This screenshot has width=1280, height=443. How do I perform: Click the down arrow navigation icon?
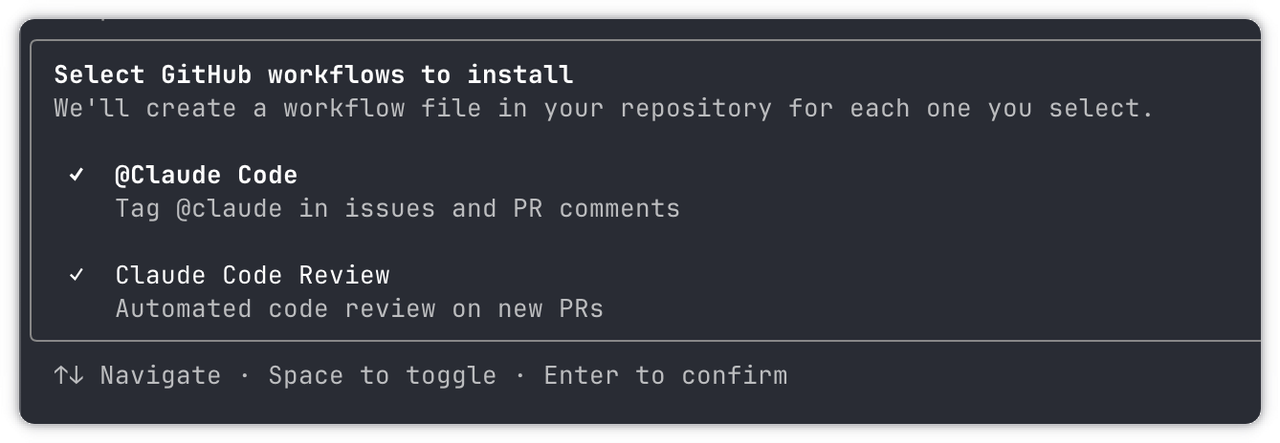[x=76, y=375]
